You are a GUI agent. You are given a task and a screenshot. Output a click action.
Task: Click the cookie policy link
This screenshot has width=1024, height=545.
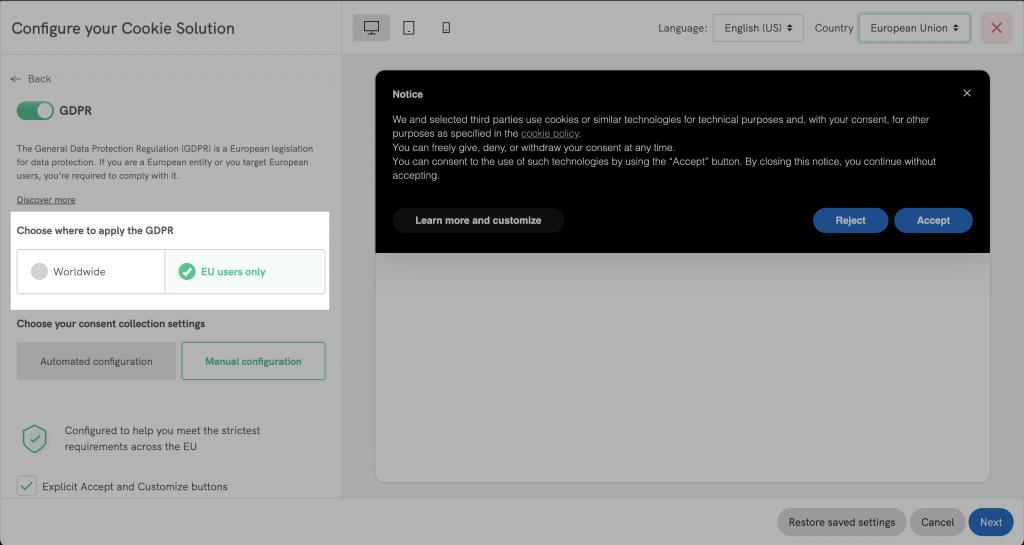(x=550, y=133)
